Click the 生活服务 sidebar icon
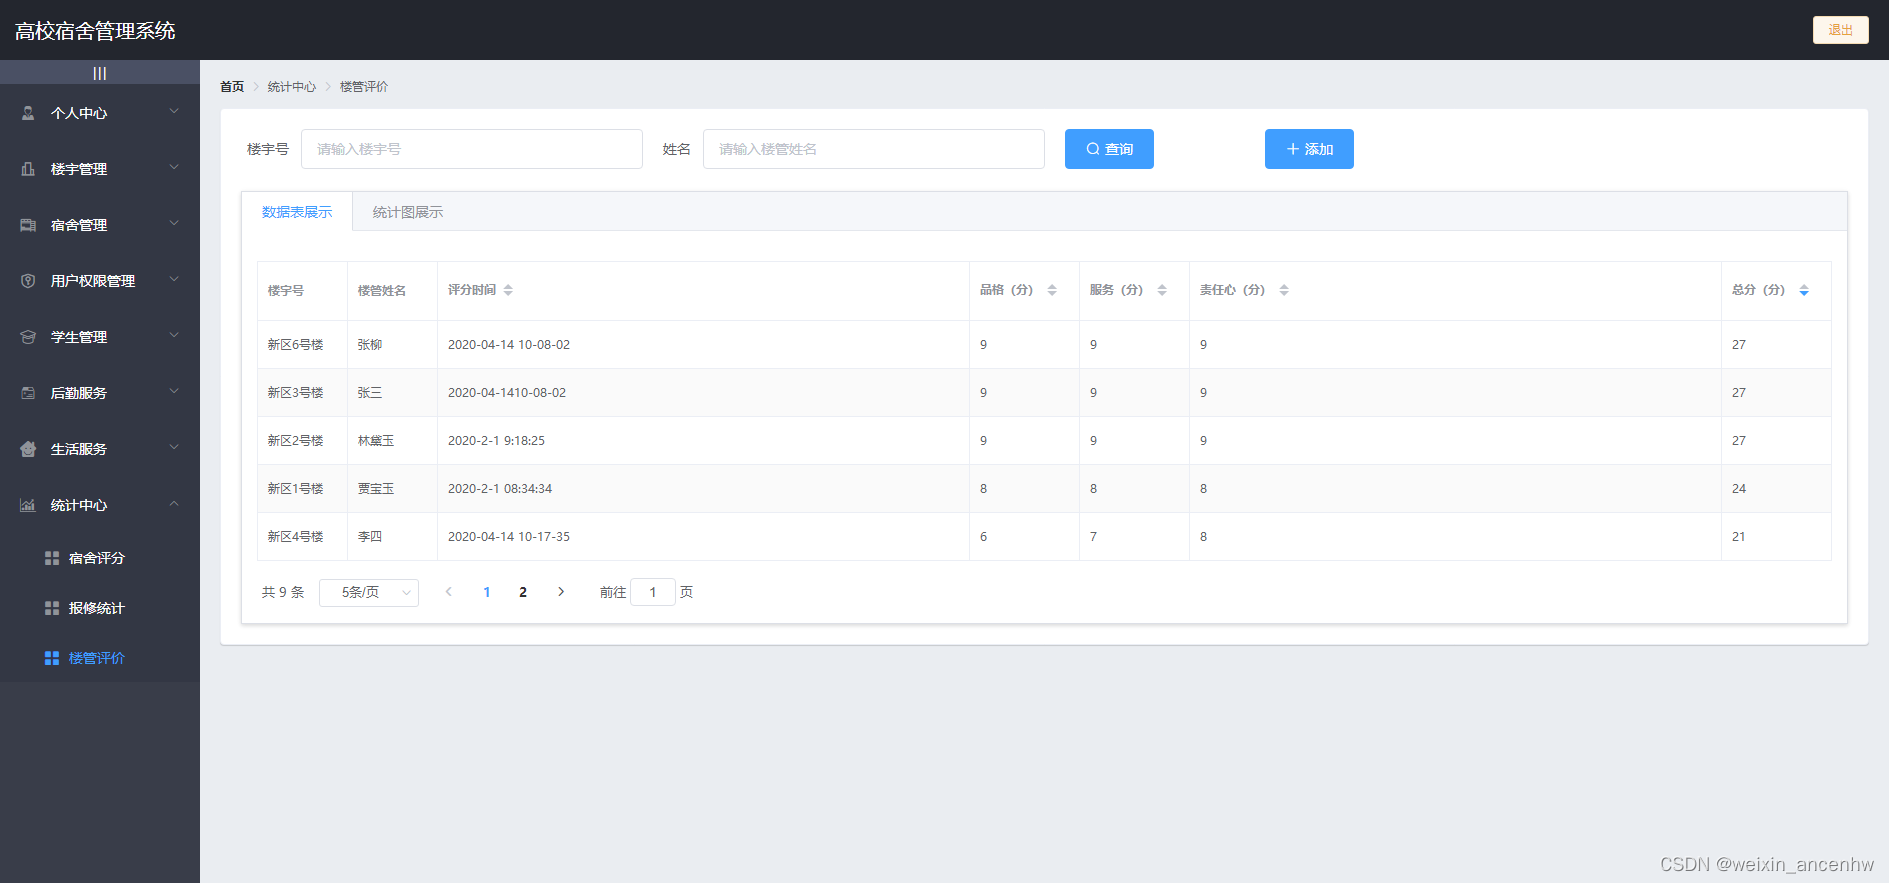The image size is (1889, 883). [x=28, y=449]
